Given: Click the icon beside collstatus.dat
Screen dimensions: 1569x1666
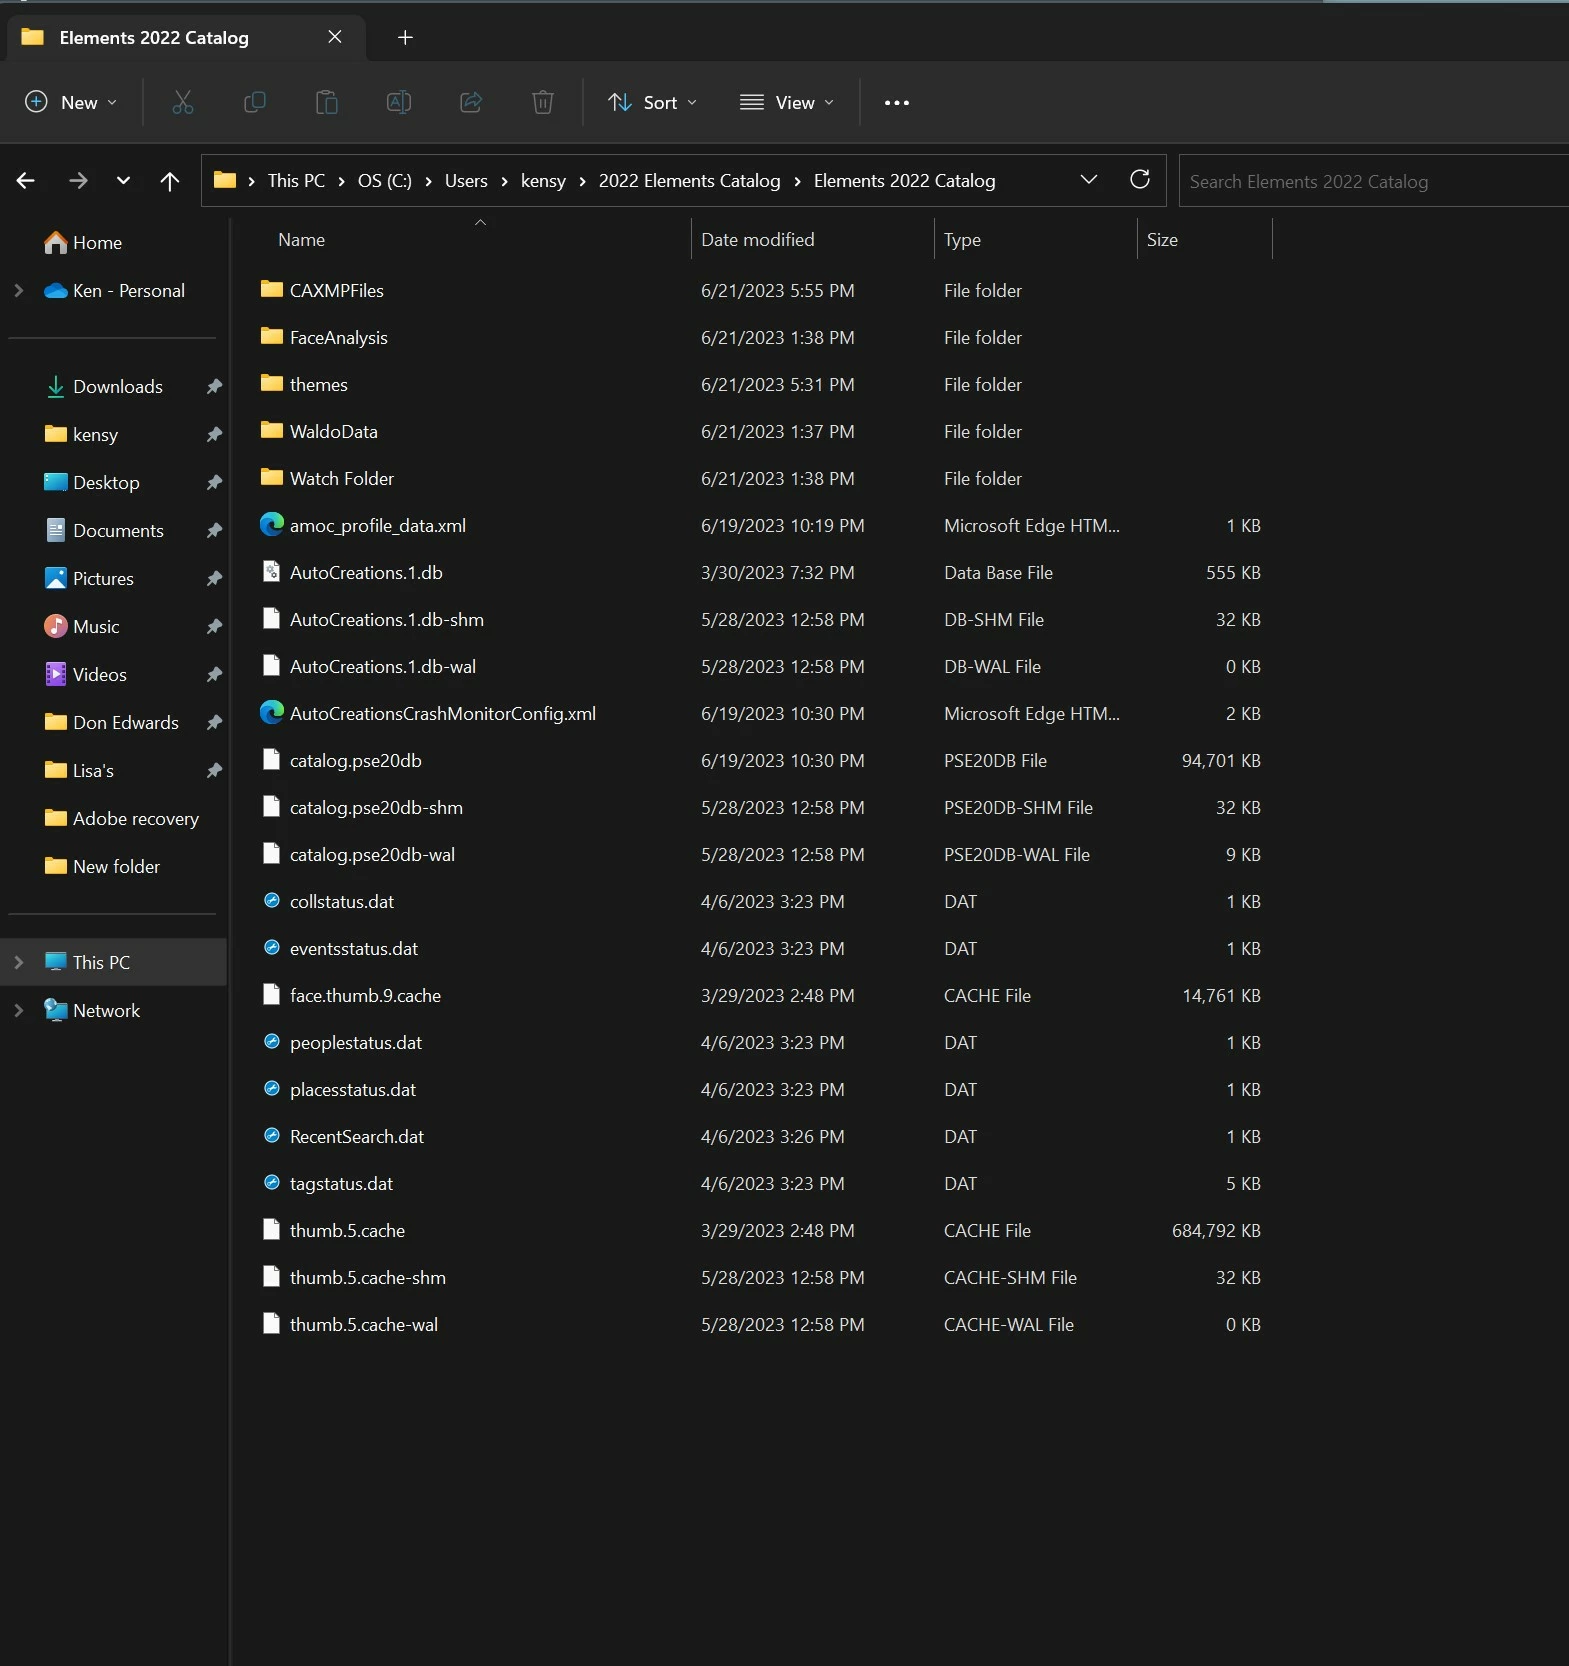Looking at the screenshot, I should point(271,900).
